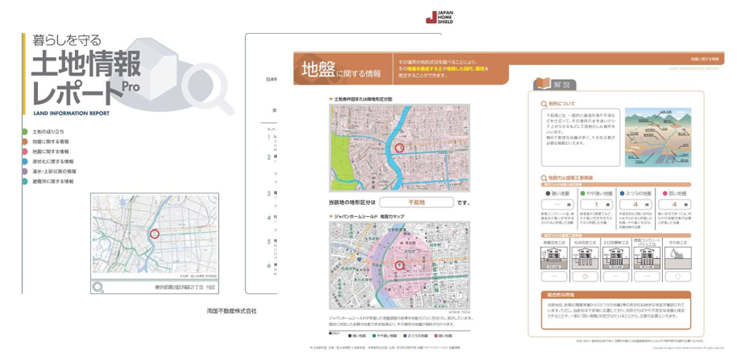Open 液状化に関する情報 in the cover contents list

53,161
